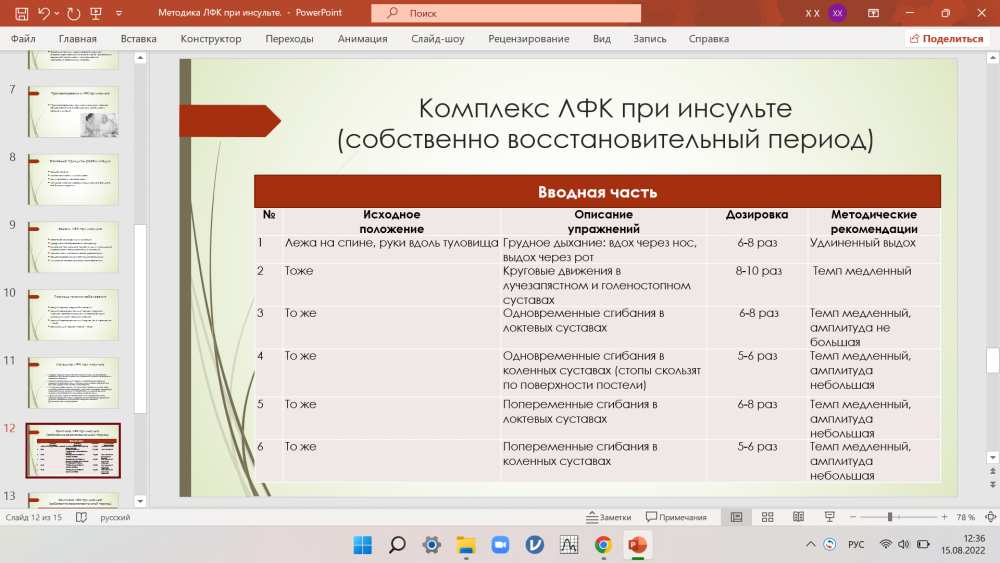Start slideshow from status bar icon
The height and width of the screenshot is (563, 1000).
pos(828,517)
